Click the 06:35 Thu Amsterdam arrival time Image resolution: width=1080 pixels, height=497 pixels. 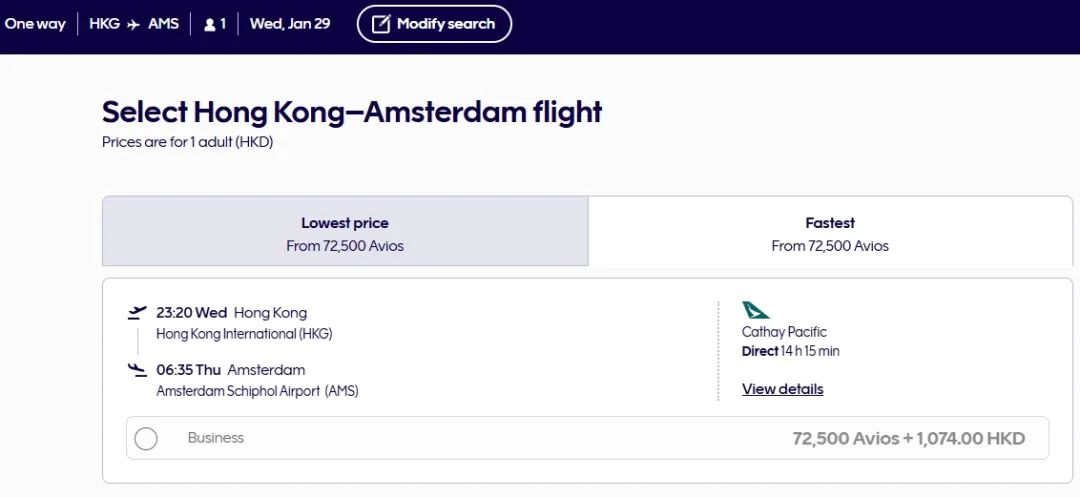tap(230, 370)
